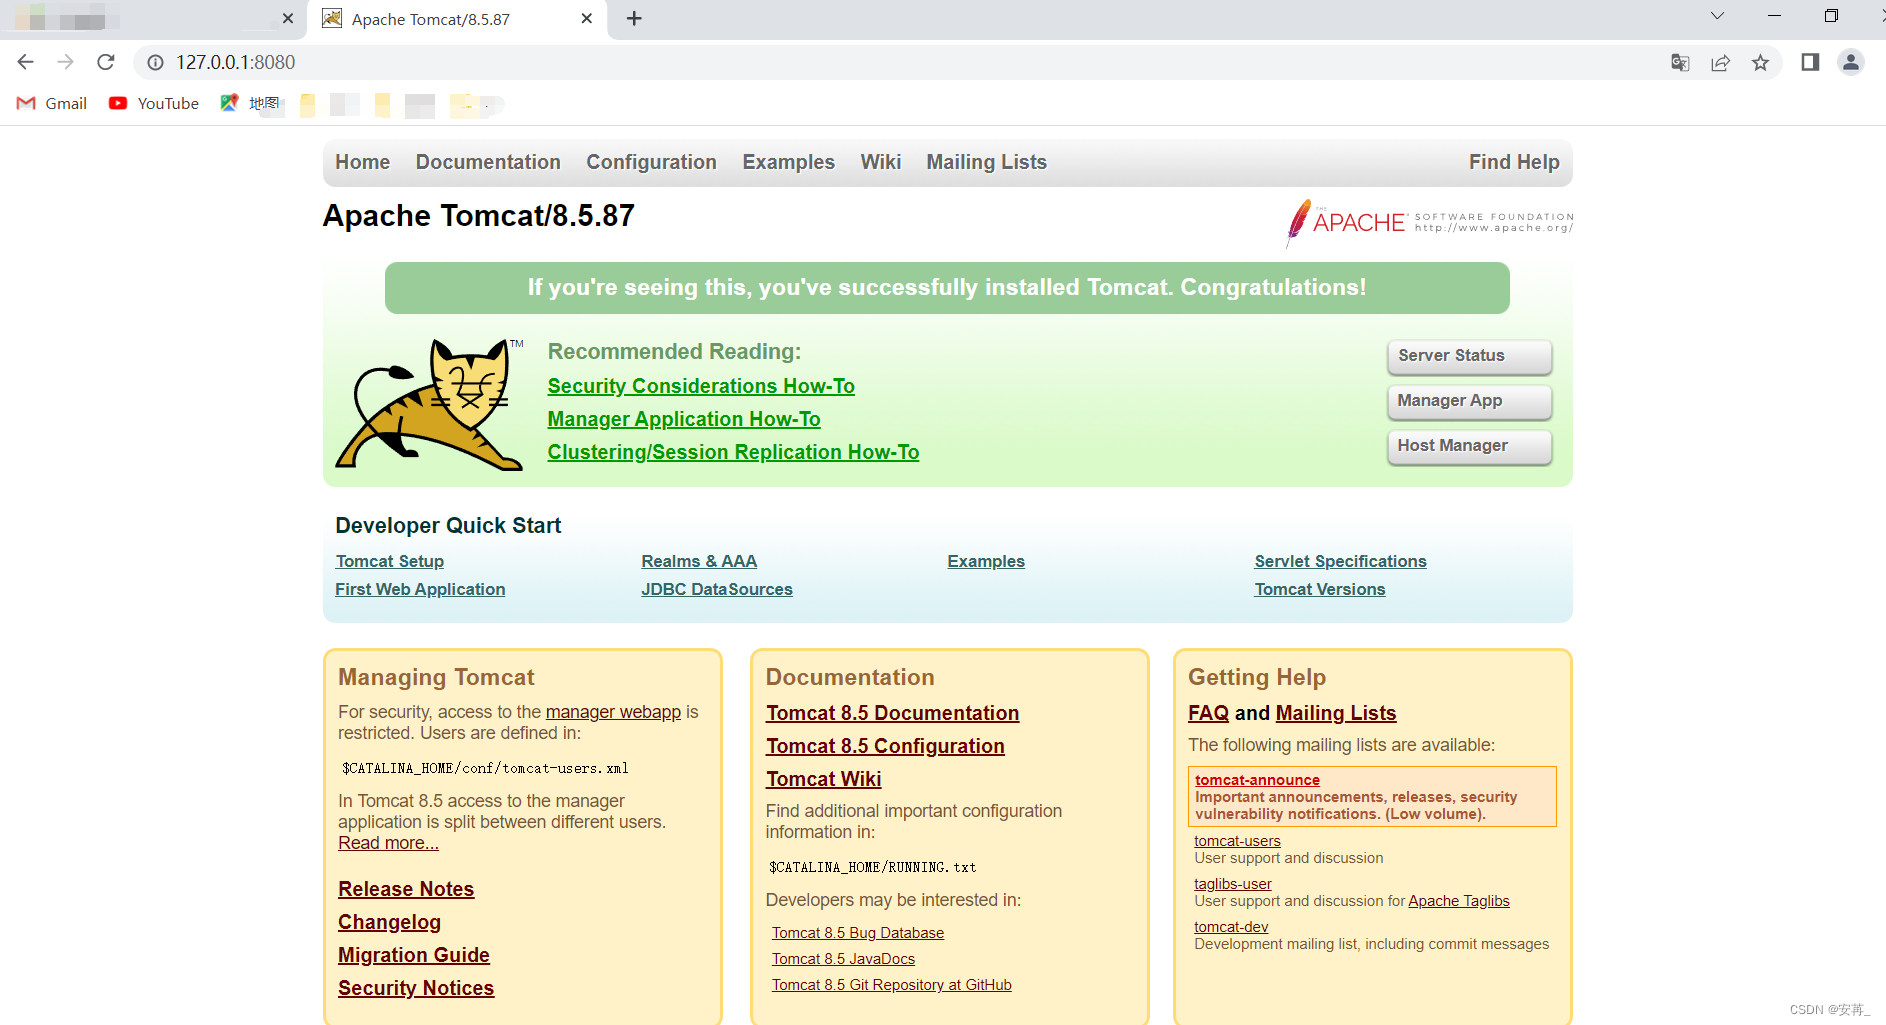Click the Read more... link
Image resolution: width=1886 pixels, height=1025 pixels.
(388, 843)
